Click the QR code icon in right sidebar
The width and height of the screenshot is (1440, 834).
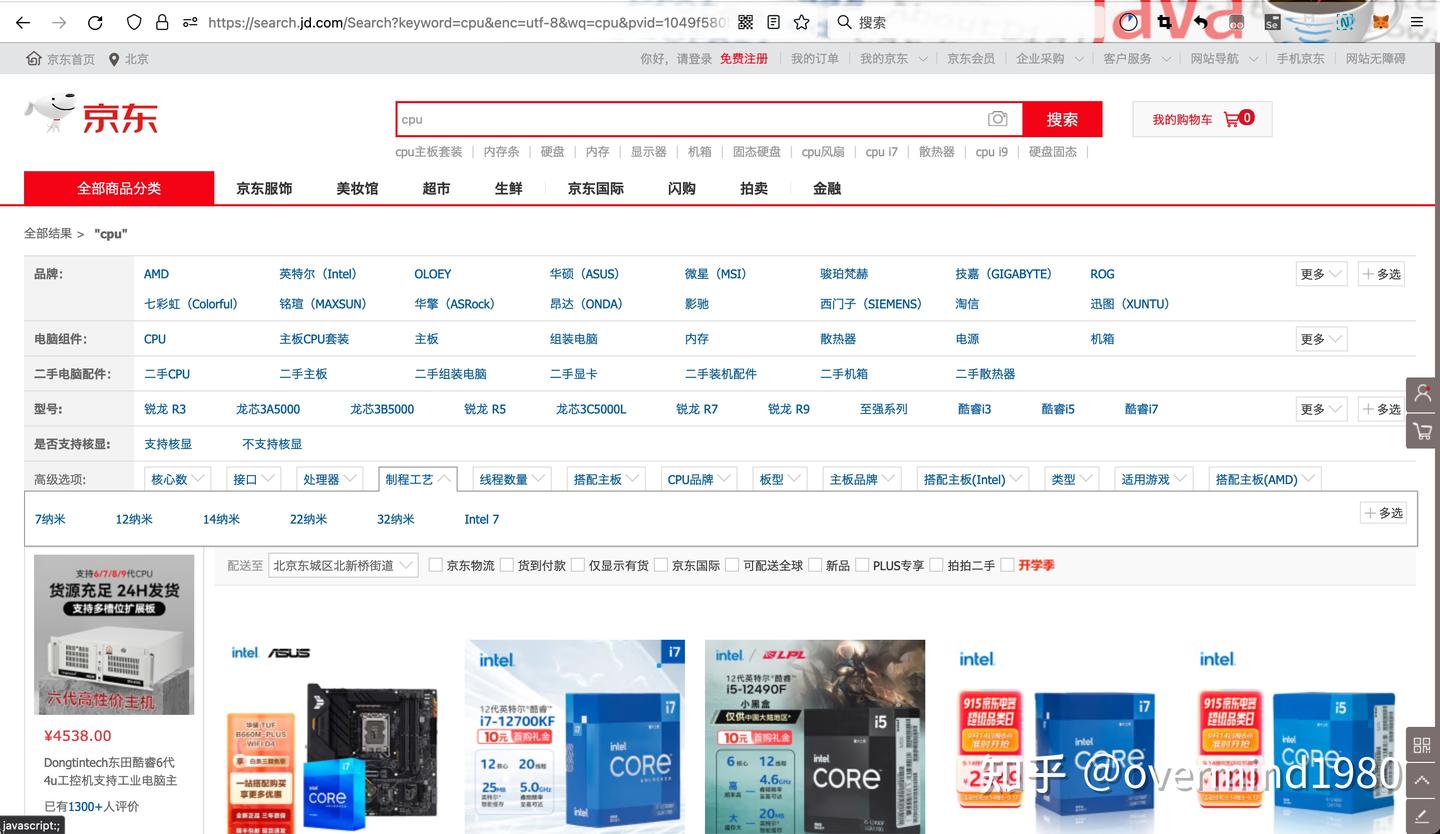pos(1421,744)
